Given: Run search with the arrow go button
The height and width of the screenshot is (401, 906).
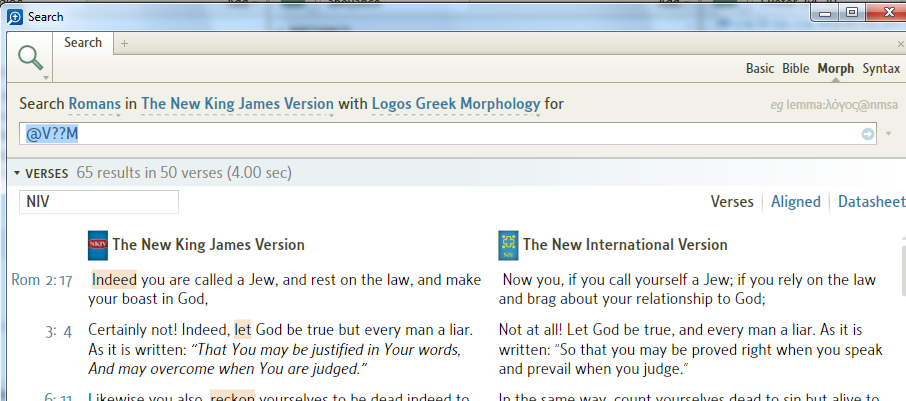Looking at the screenshot, I should pyautogui.click(x=867, y=134).
